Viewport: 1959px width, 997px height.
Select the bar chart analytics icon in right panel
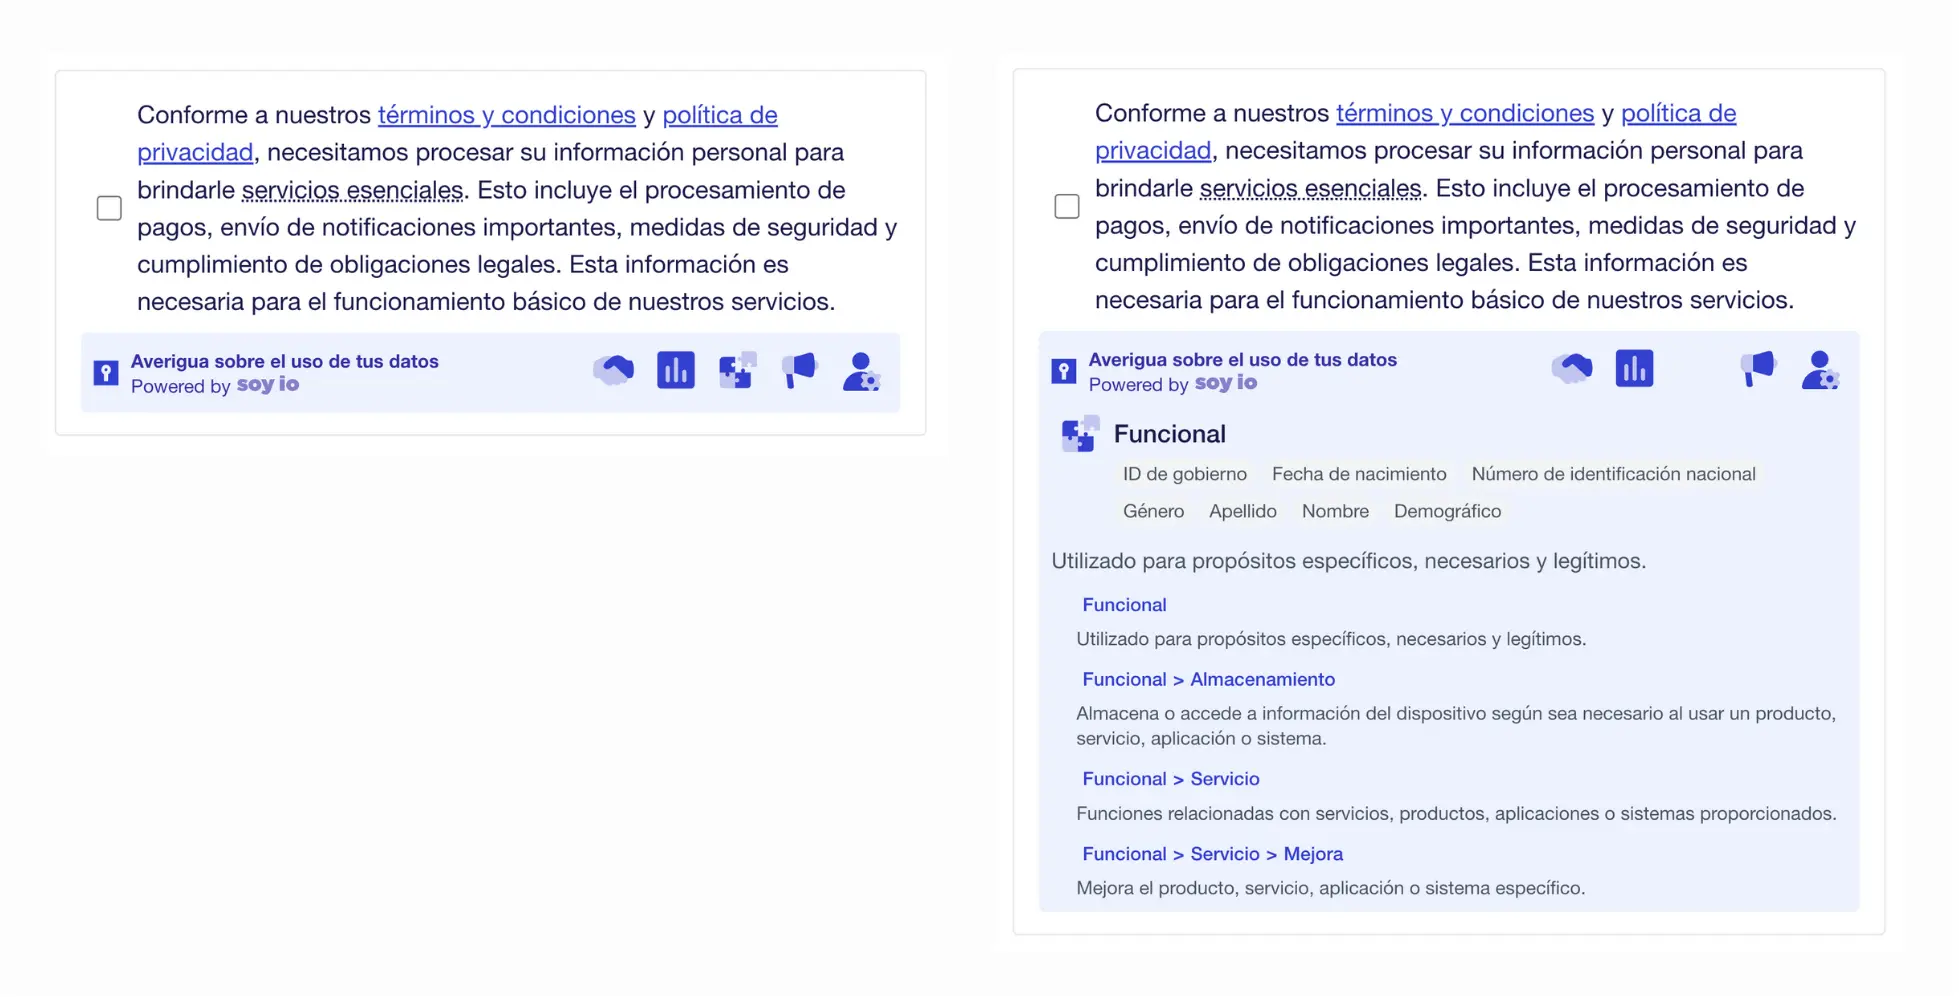(x=1634, y=368)
